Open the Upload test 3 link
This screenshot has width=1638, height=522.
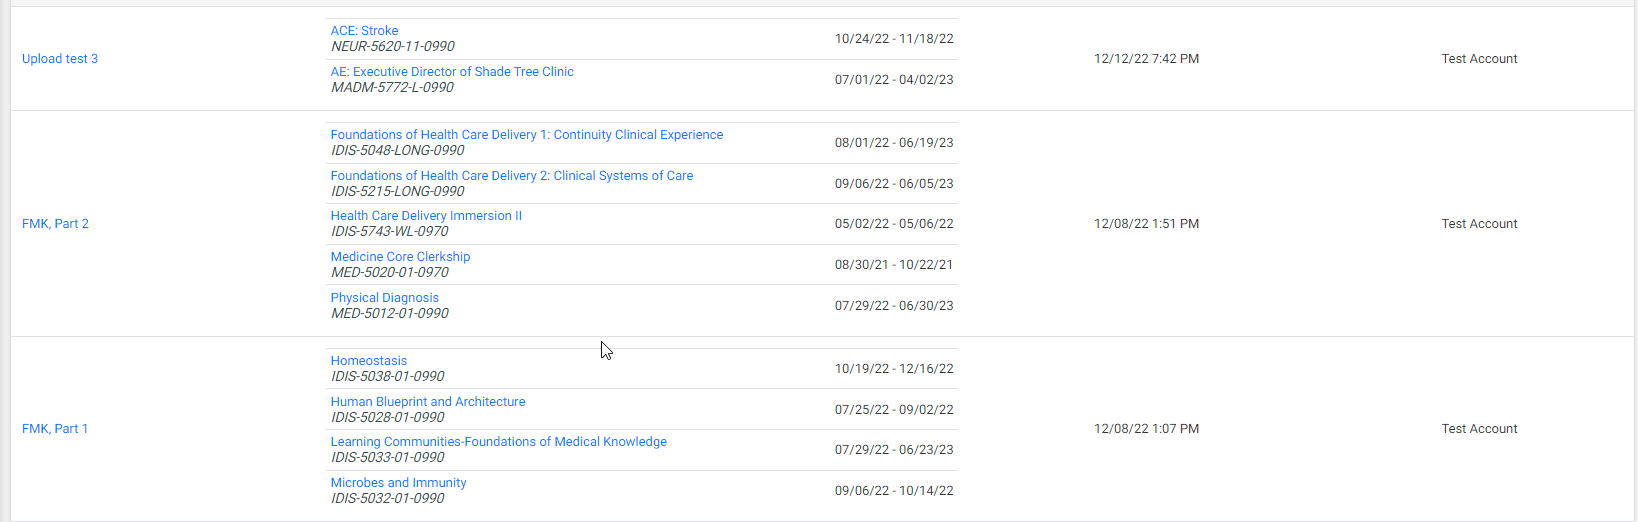(x=60, y=59)
